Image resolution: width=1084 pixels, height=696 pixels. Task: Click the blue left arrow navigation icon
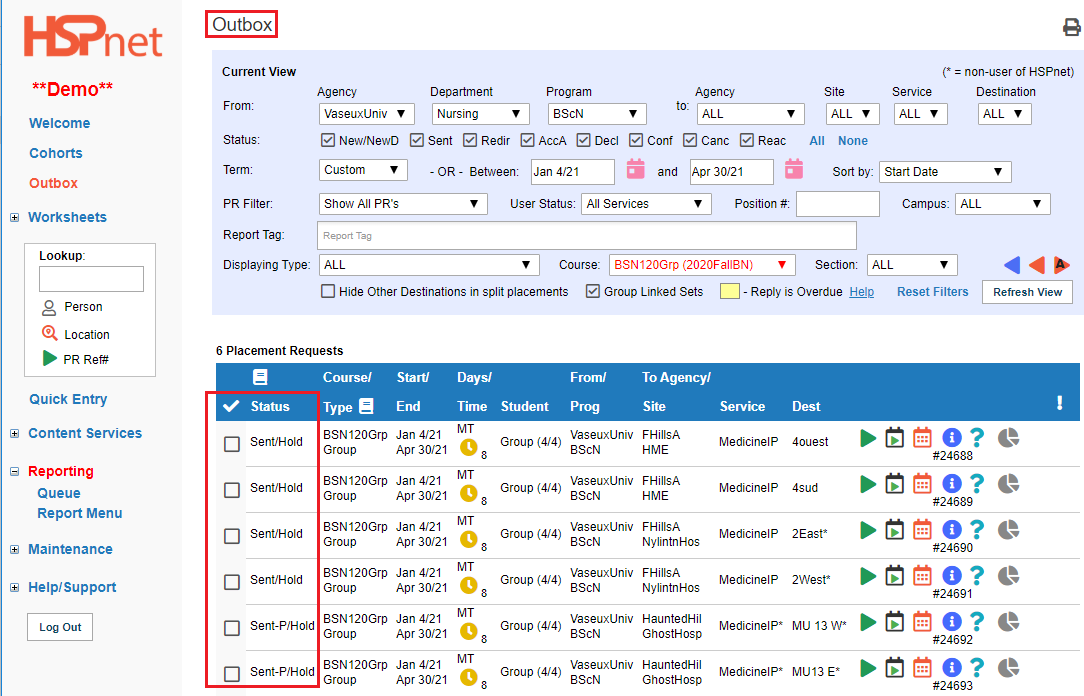coord(1012,265)
